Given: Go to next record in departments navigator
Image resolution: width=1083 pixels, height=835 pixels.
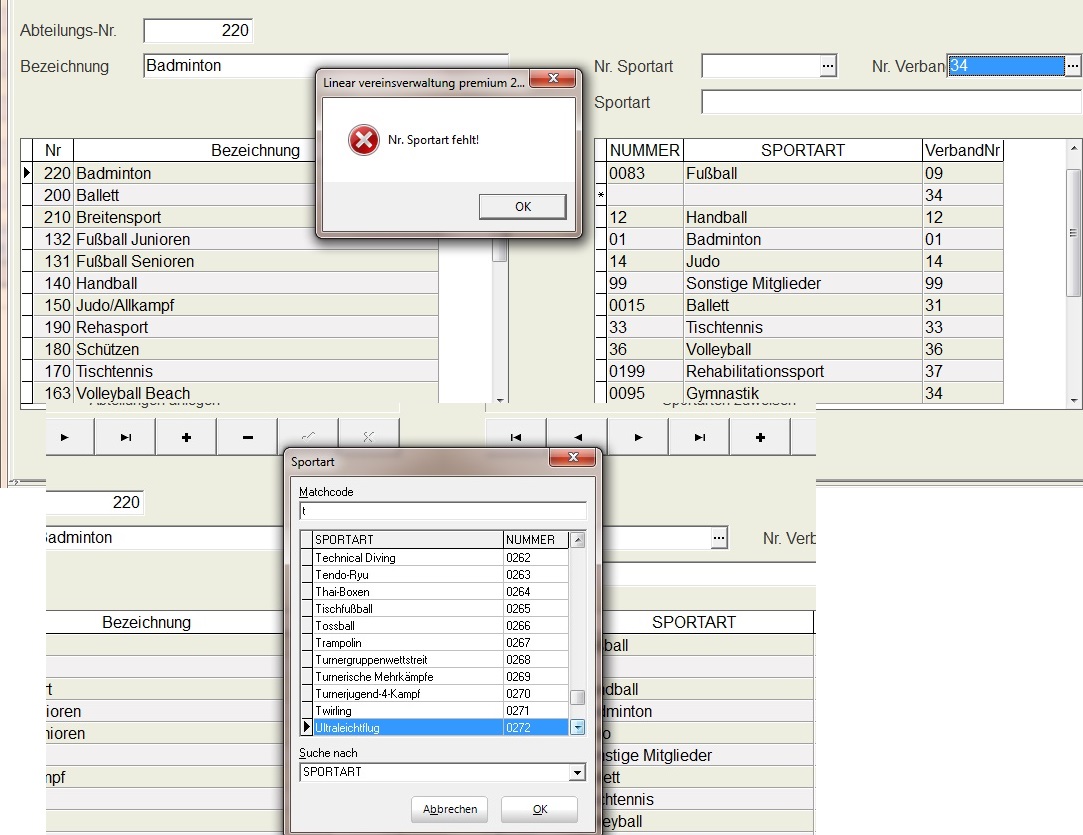Looking at the screenshot, I should (x=64, y=437).
